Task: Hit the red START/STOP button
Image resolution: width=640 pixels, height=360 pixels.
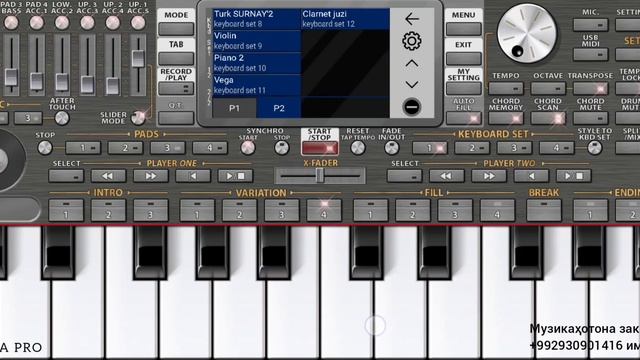Action: pos(320,148)
